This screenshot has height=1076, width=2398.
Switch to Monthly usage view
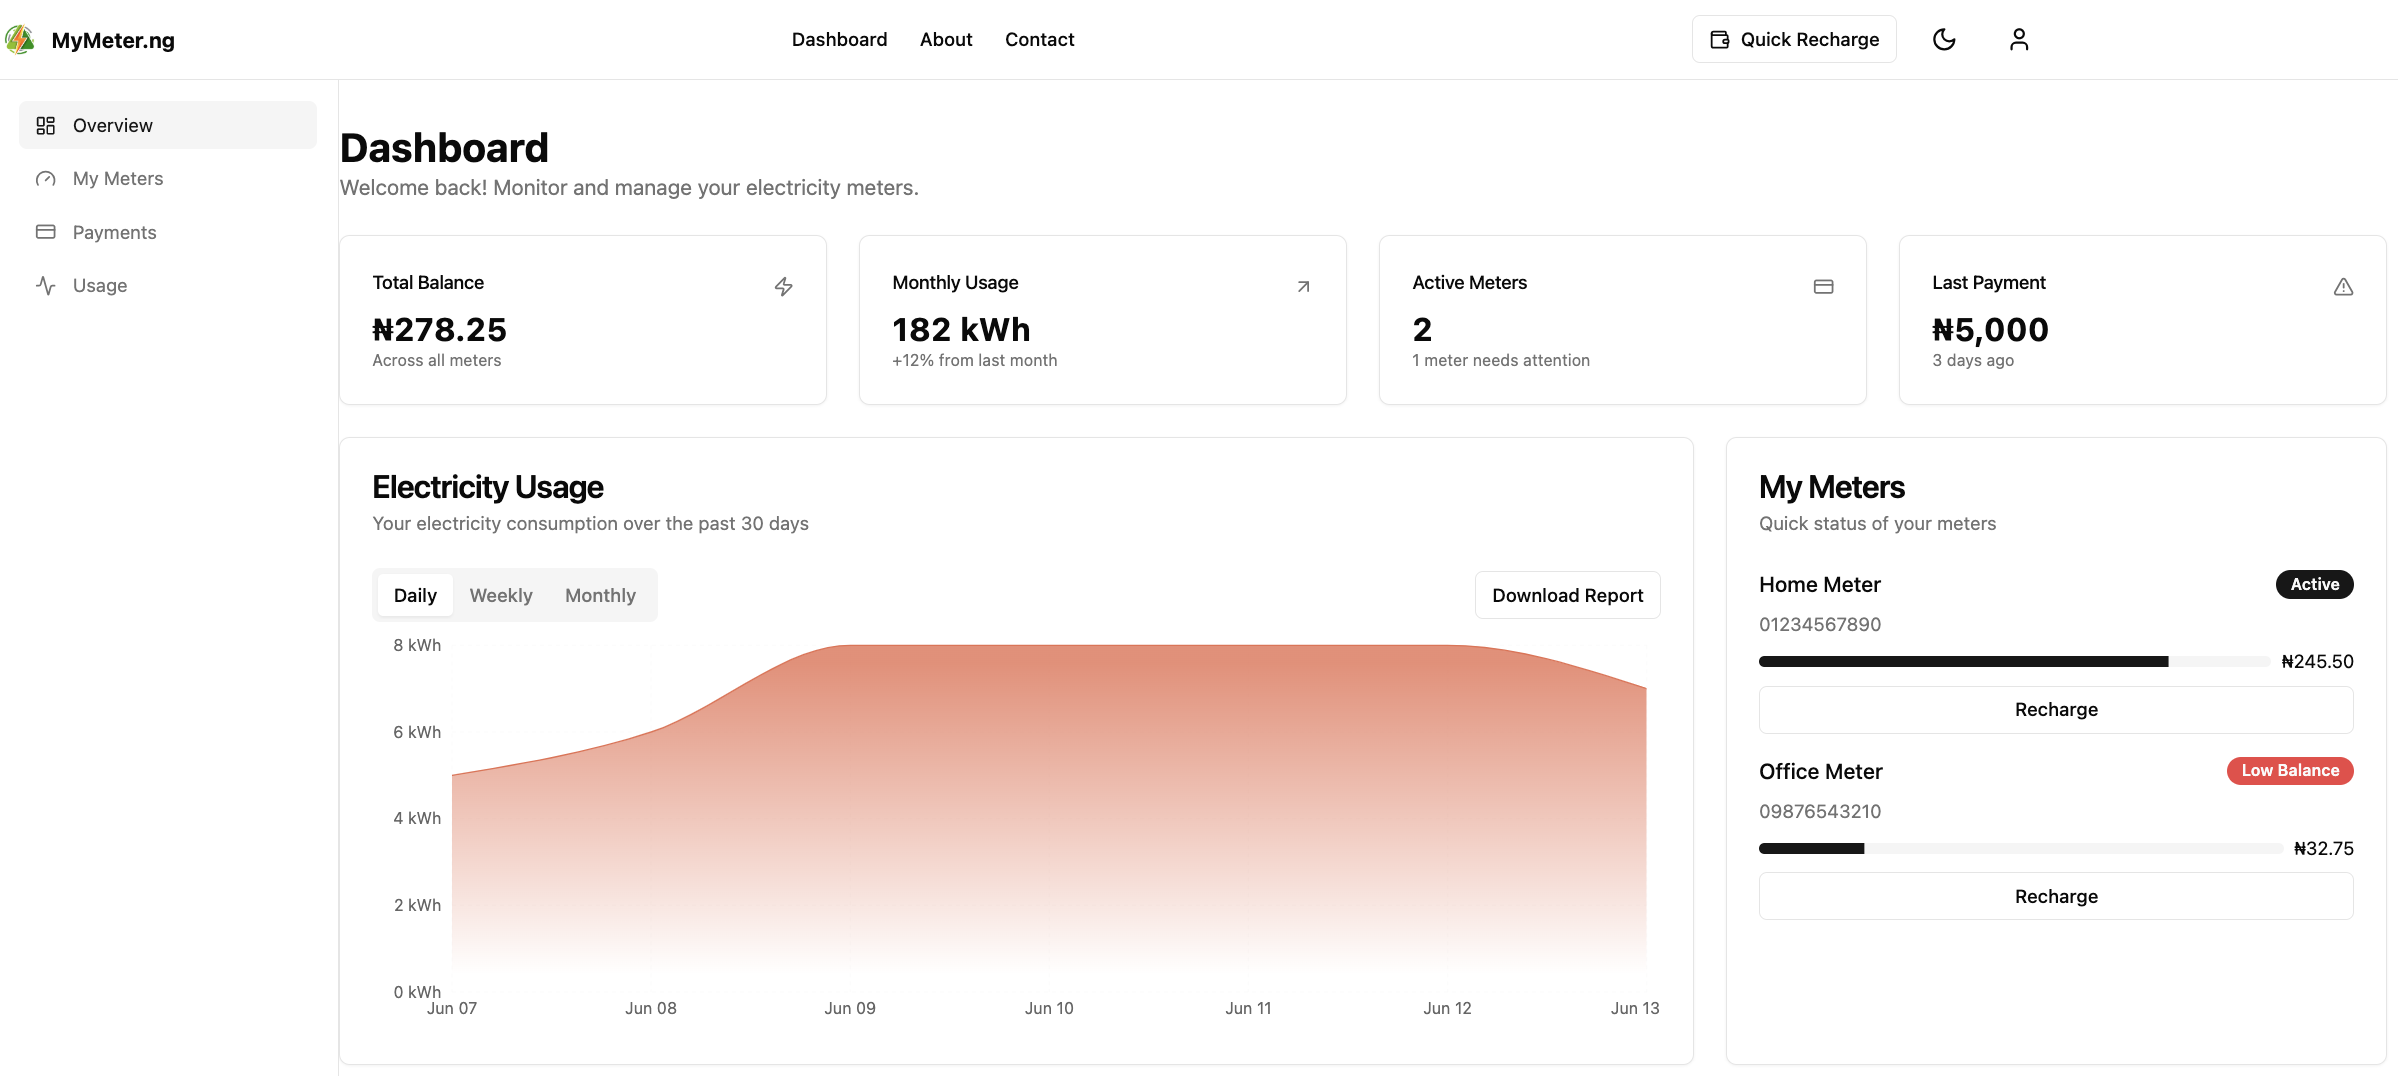click(600, 595)
